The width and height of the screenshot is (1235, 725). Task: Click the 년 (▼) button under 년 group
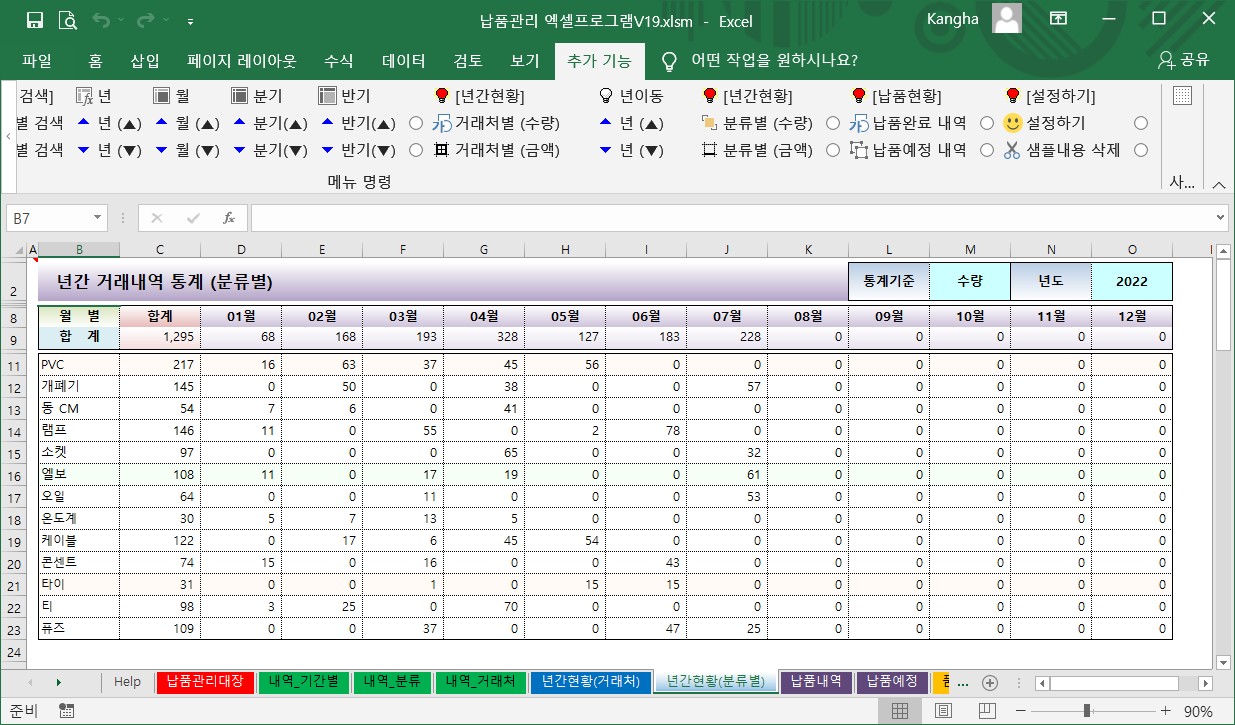coord(111,151)
